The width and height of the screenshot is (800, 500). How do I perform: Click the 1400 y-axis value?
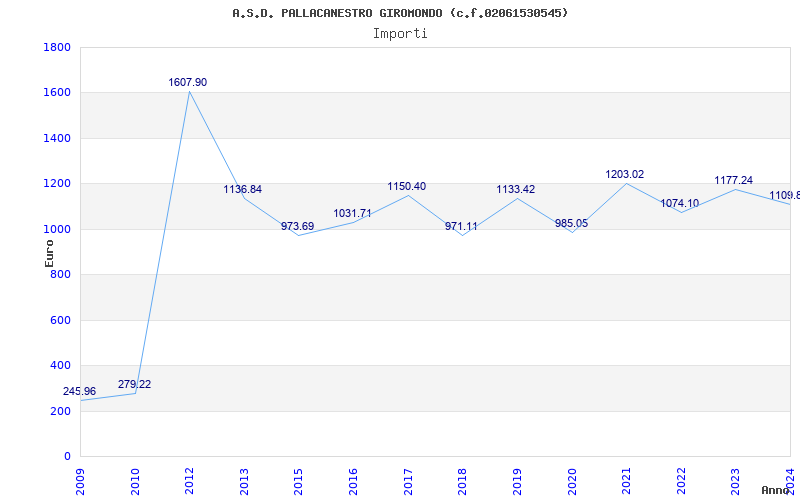pyautogui.click(x=57, y=138)
